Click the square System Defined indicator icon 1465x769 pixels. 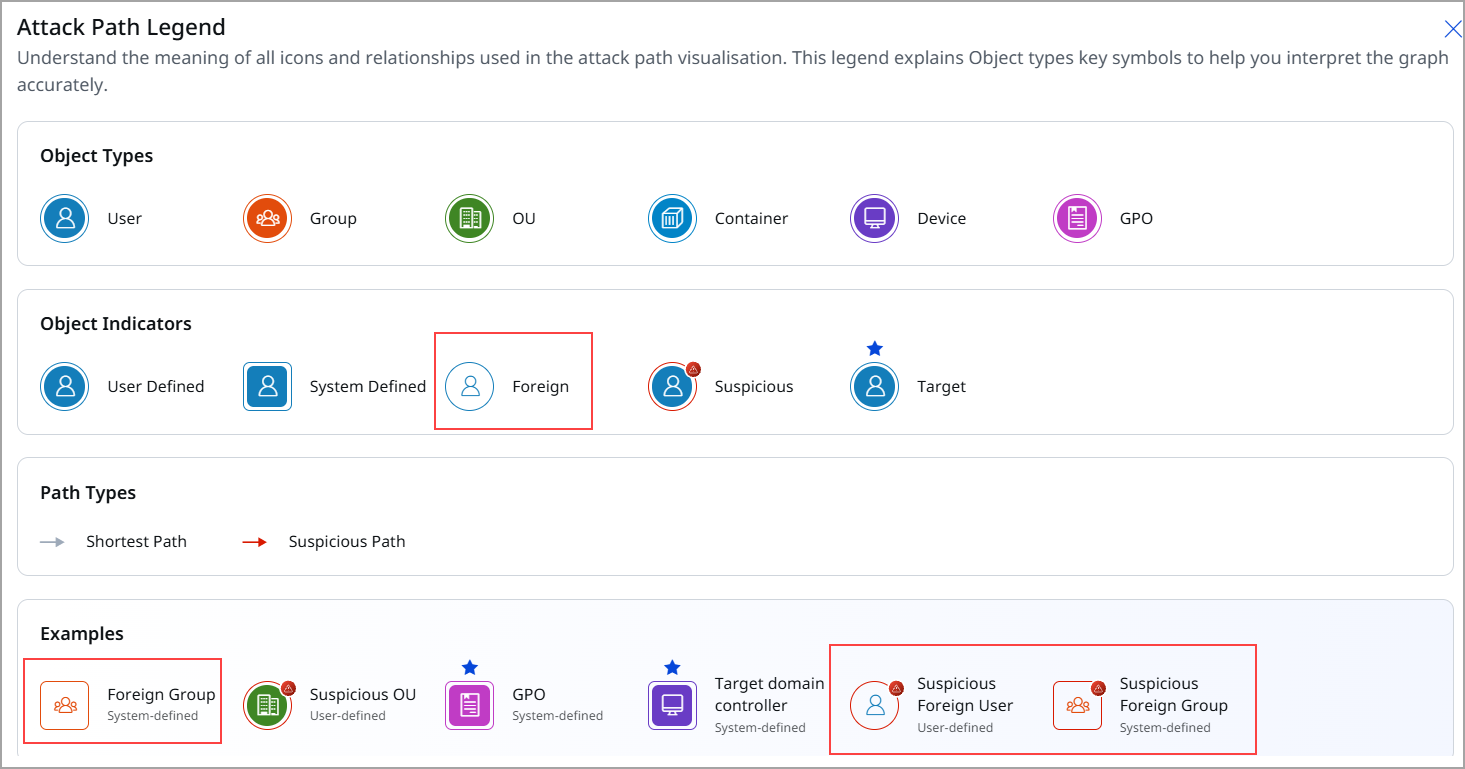tap(267, 386)
